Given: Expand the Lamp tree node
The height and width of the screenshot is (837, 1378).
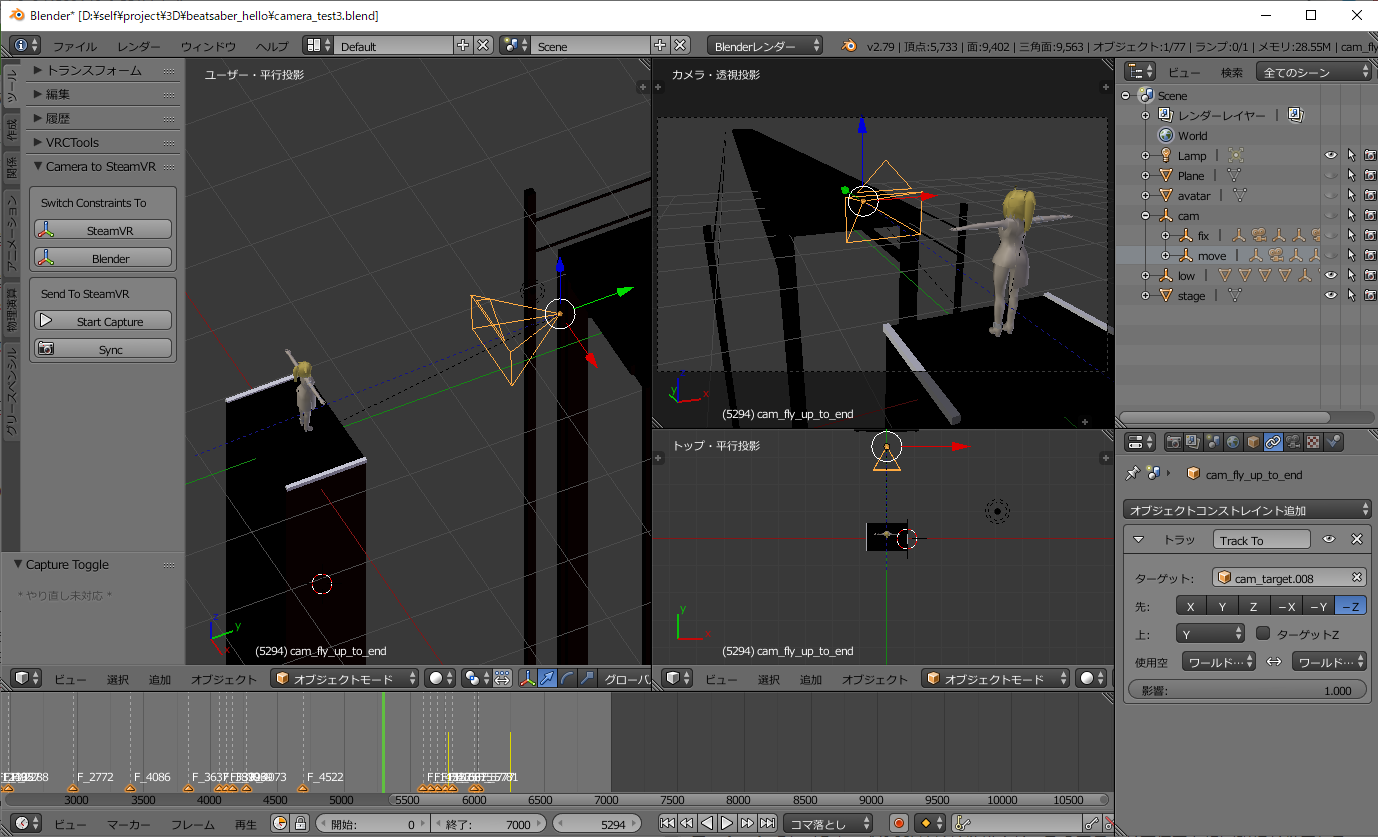Looking at the screenshot, I should [x=1146, y=155].
